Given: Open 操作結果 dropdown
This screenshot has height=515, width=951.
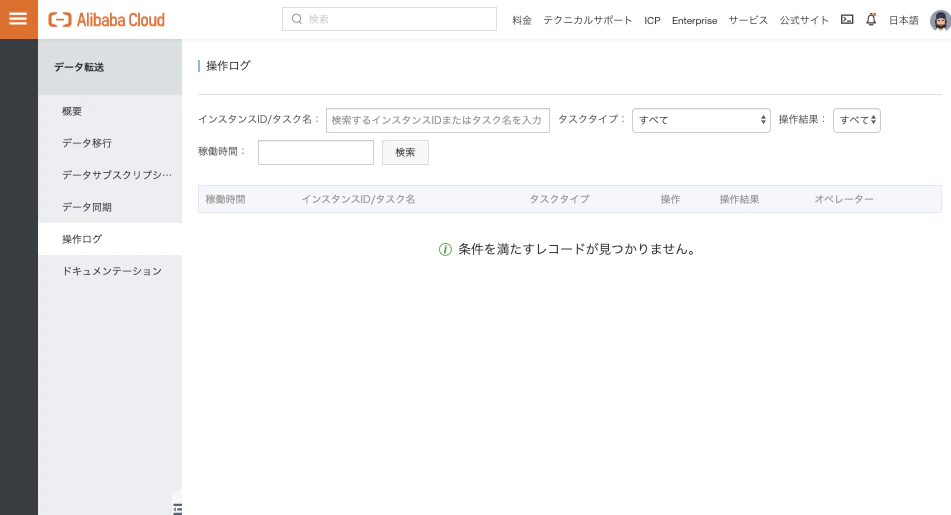Looking at the screenshot, I should point(856,120).
